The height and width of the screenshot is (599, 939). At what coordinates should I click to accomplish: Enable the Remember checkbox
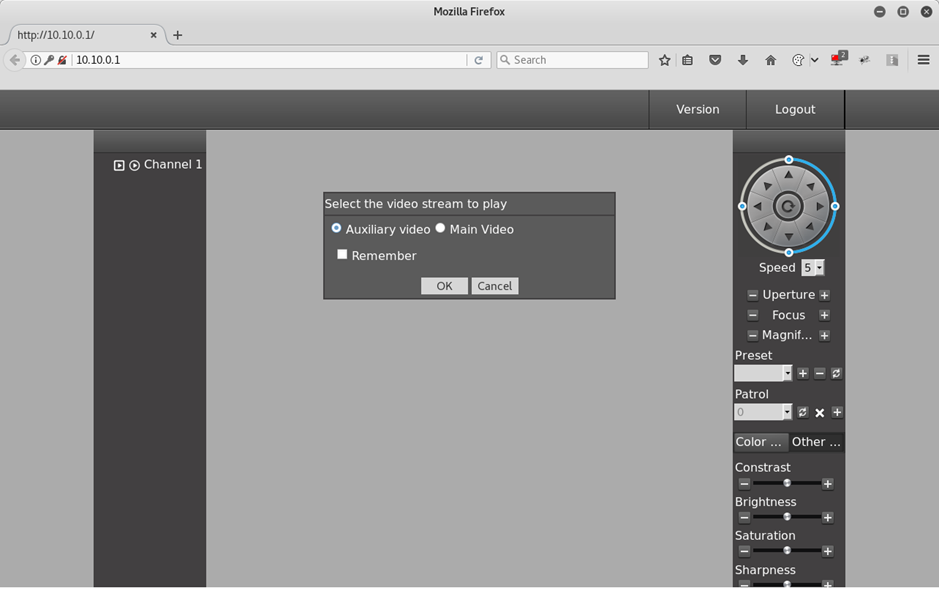[342, 255]
